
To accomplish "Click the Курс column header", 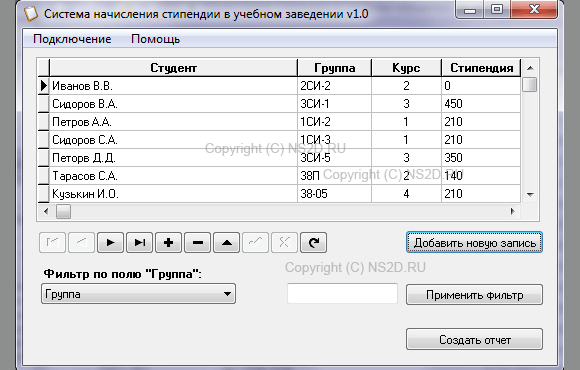I will [x=406, y=68].
